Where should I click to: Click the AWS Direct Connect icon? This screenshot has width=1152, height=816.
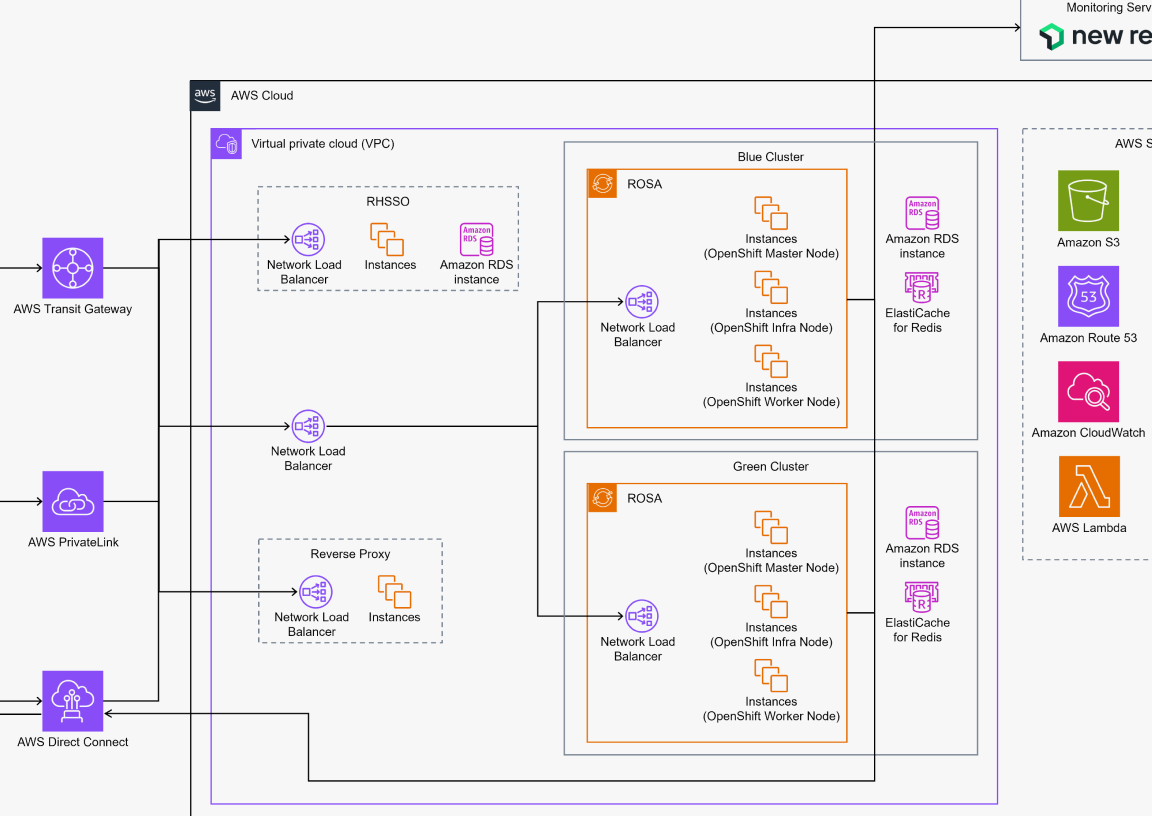point(73,701)
